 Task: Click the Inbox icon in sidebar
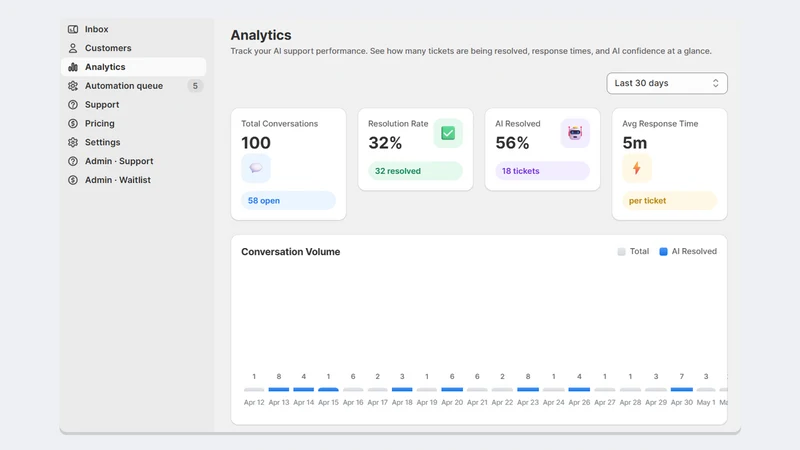click(73, 29)
